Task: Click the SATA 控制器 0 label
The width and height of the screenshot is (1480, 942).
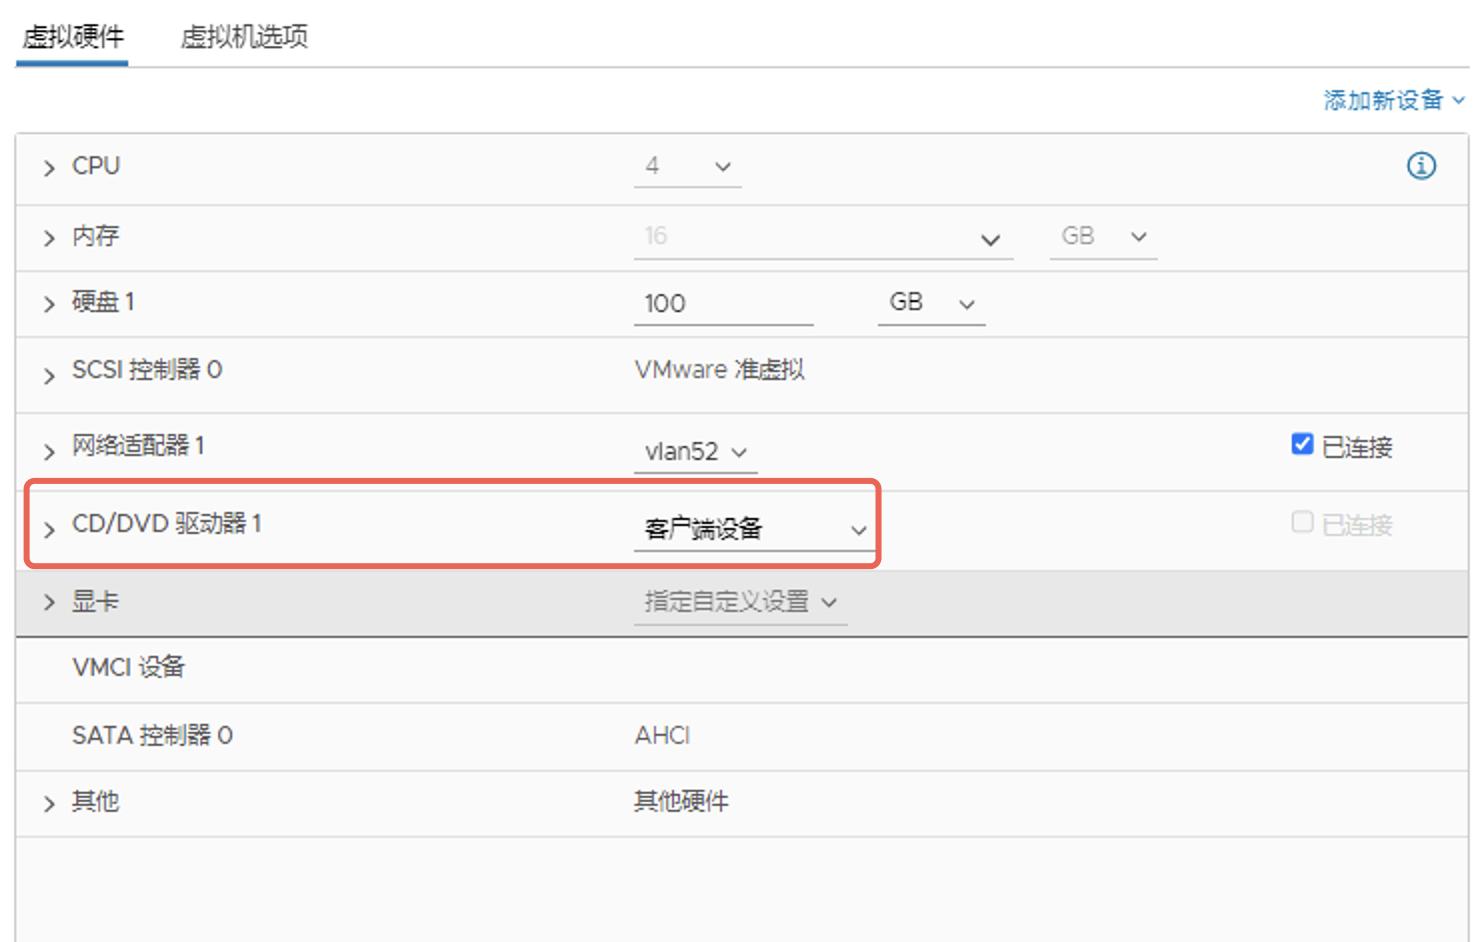Action: (152, 735)
